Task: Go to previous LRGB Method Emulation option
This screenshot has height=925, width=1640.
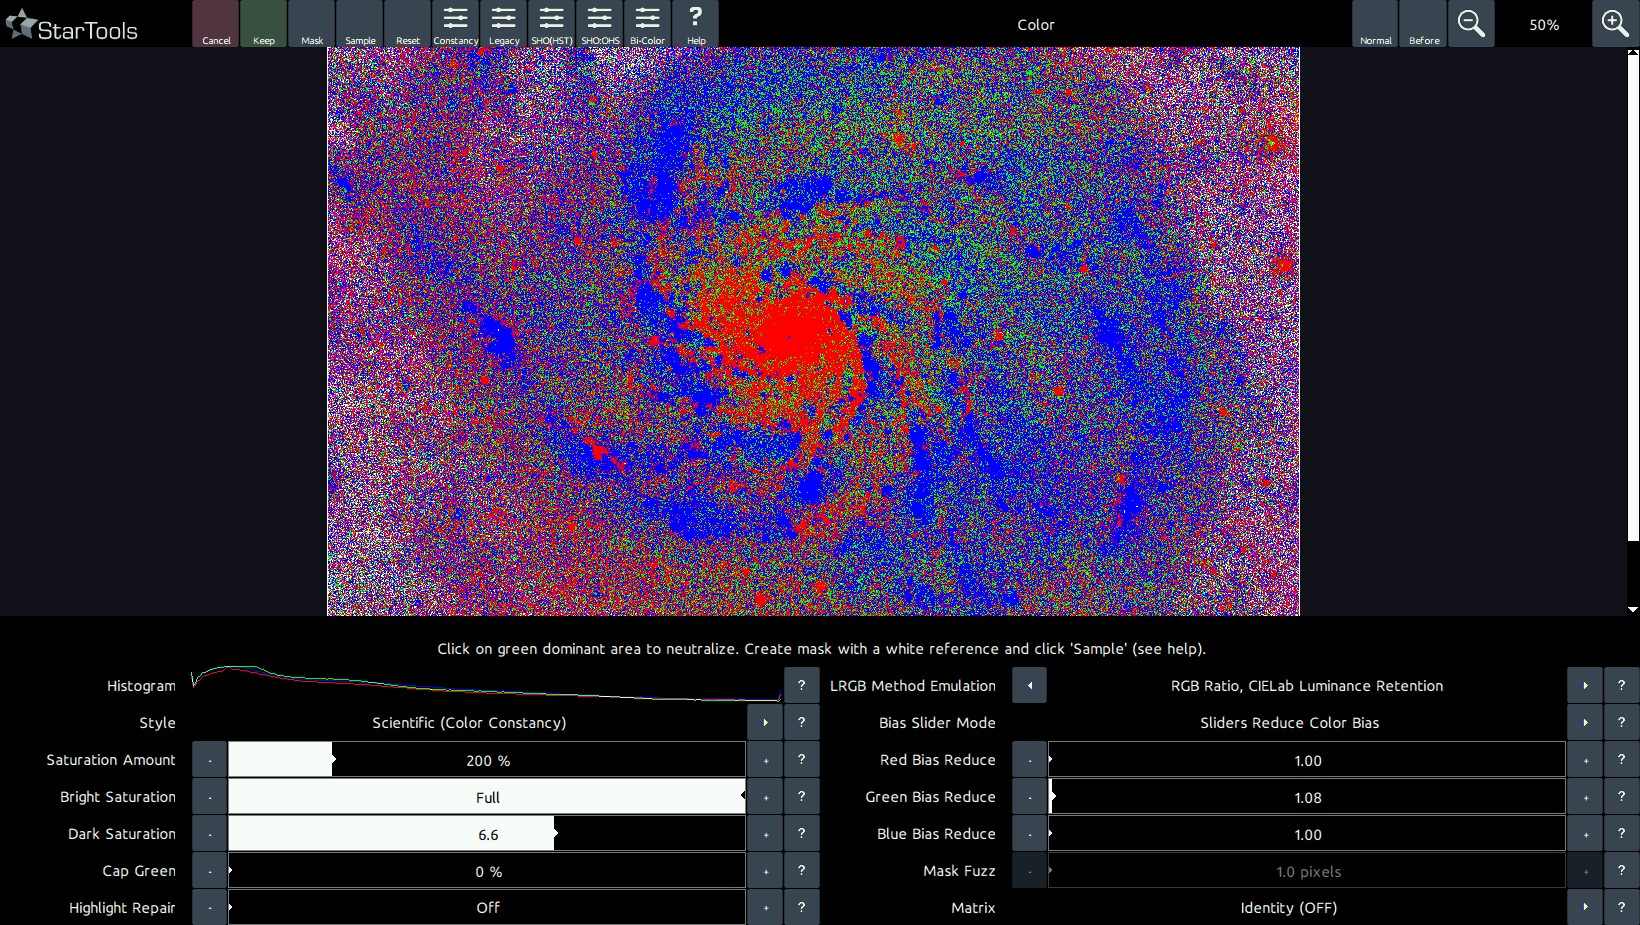Action: (1029, 686)
